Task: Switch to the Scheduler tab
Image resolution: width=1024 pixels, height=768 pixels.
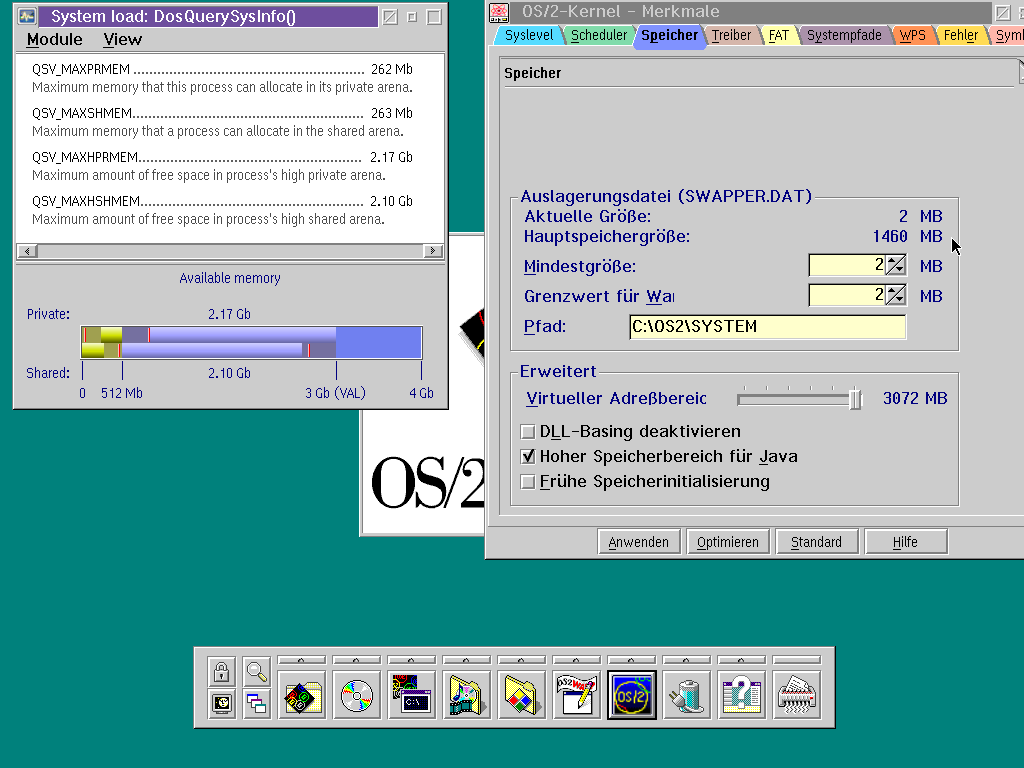Action: coord(599,35)
